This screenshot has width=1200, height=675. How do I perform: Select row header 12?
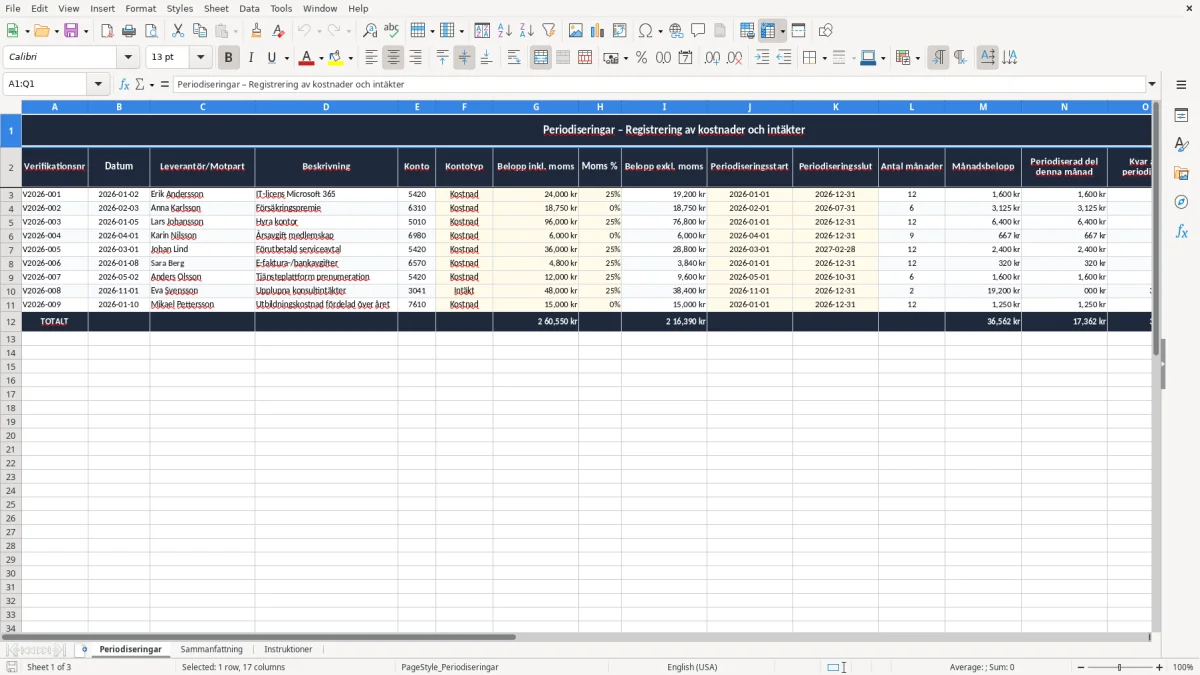tap(11, 322)
